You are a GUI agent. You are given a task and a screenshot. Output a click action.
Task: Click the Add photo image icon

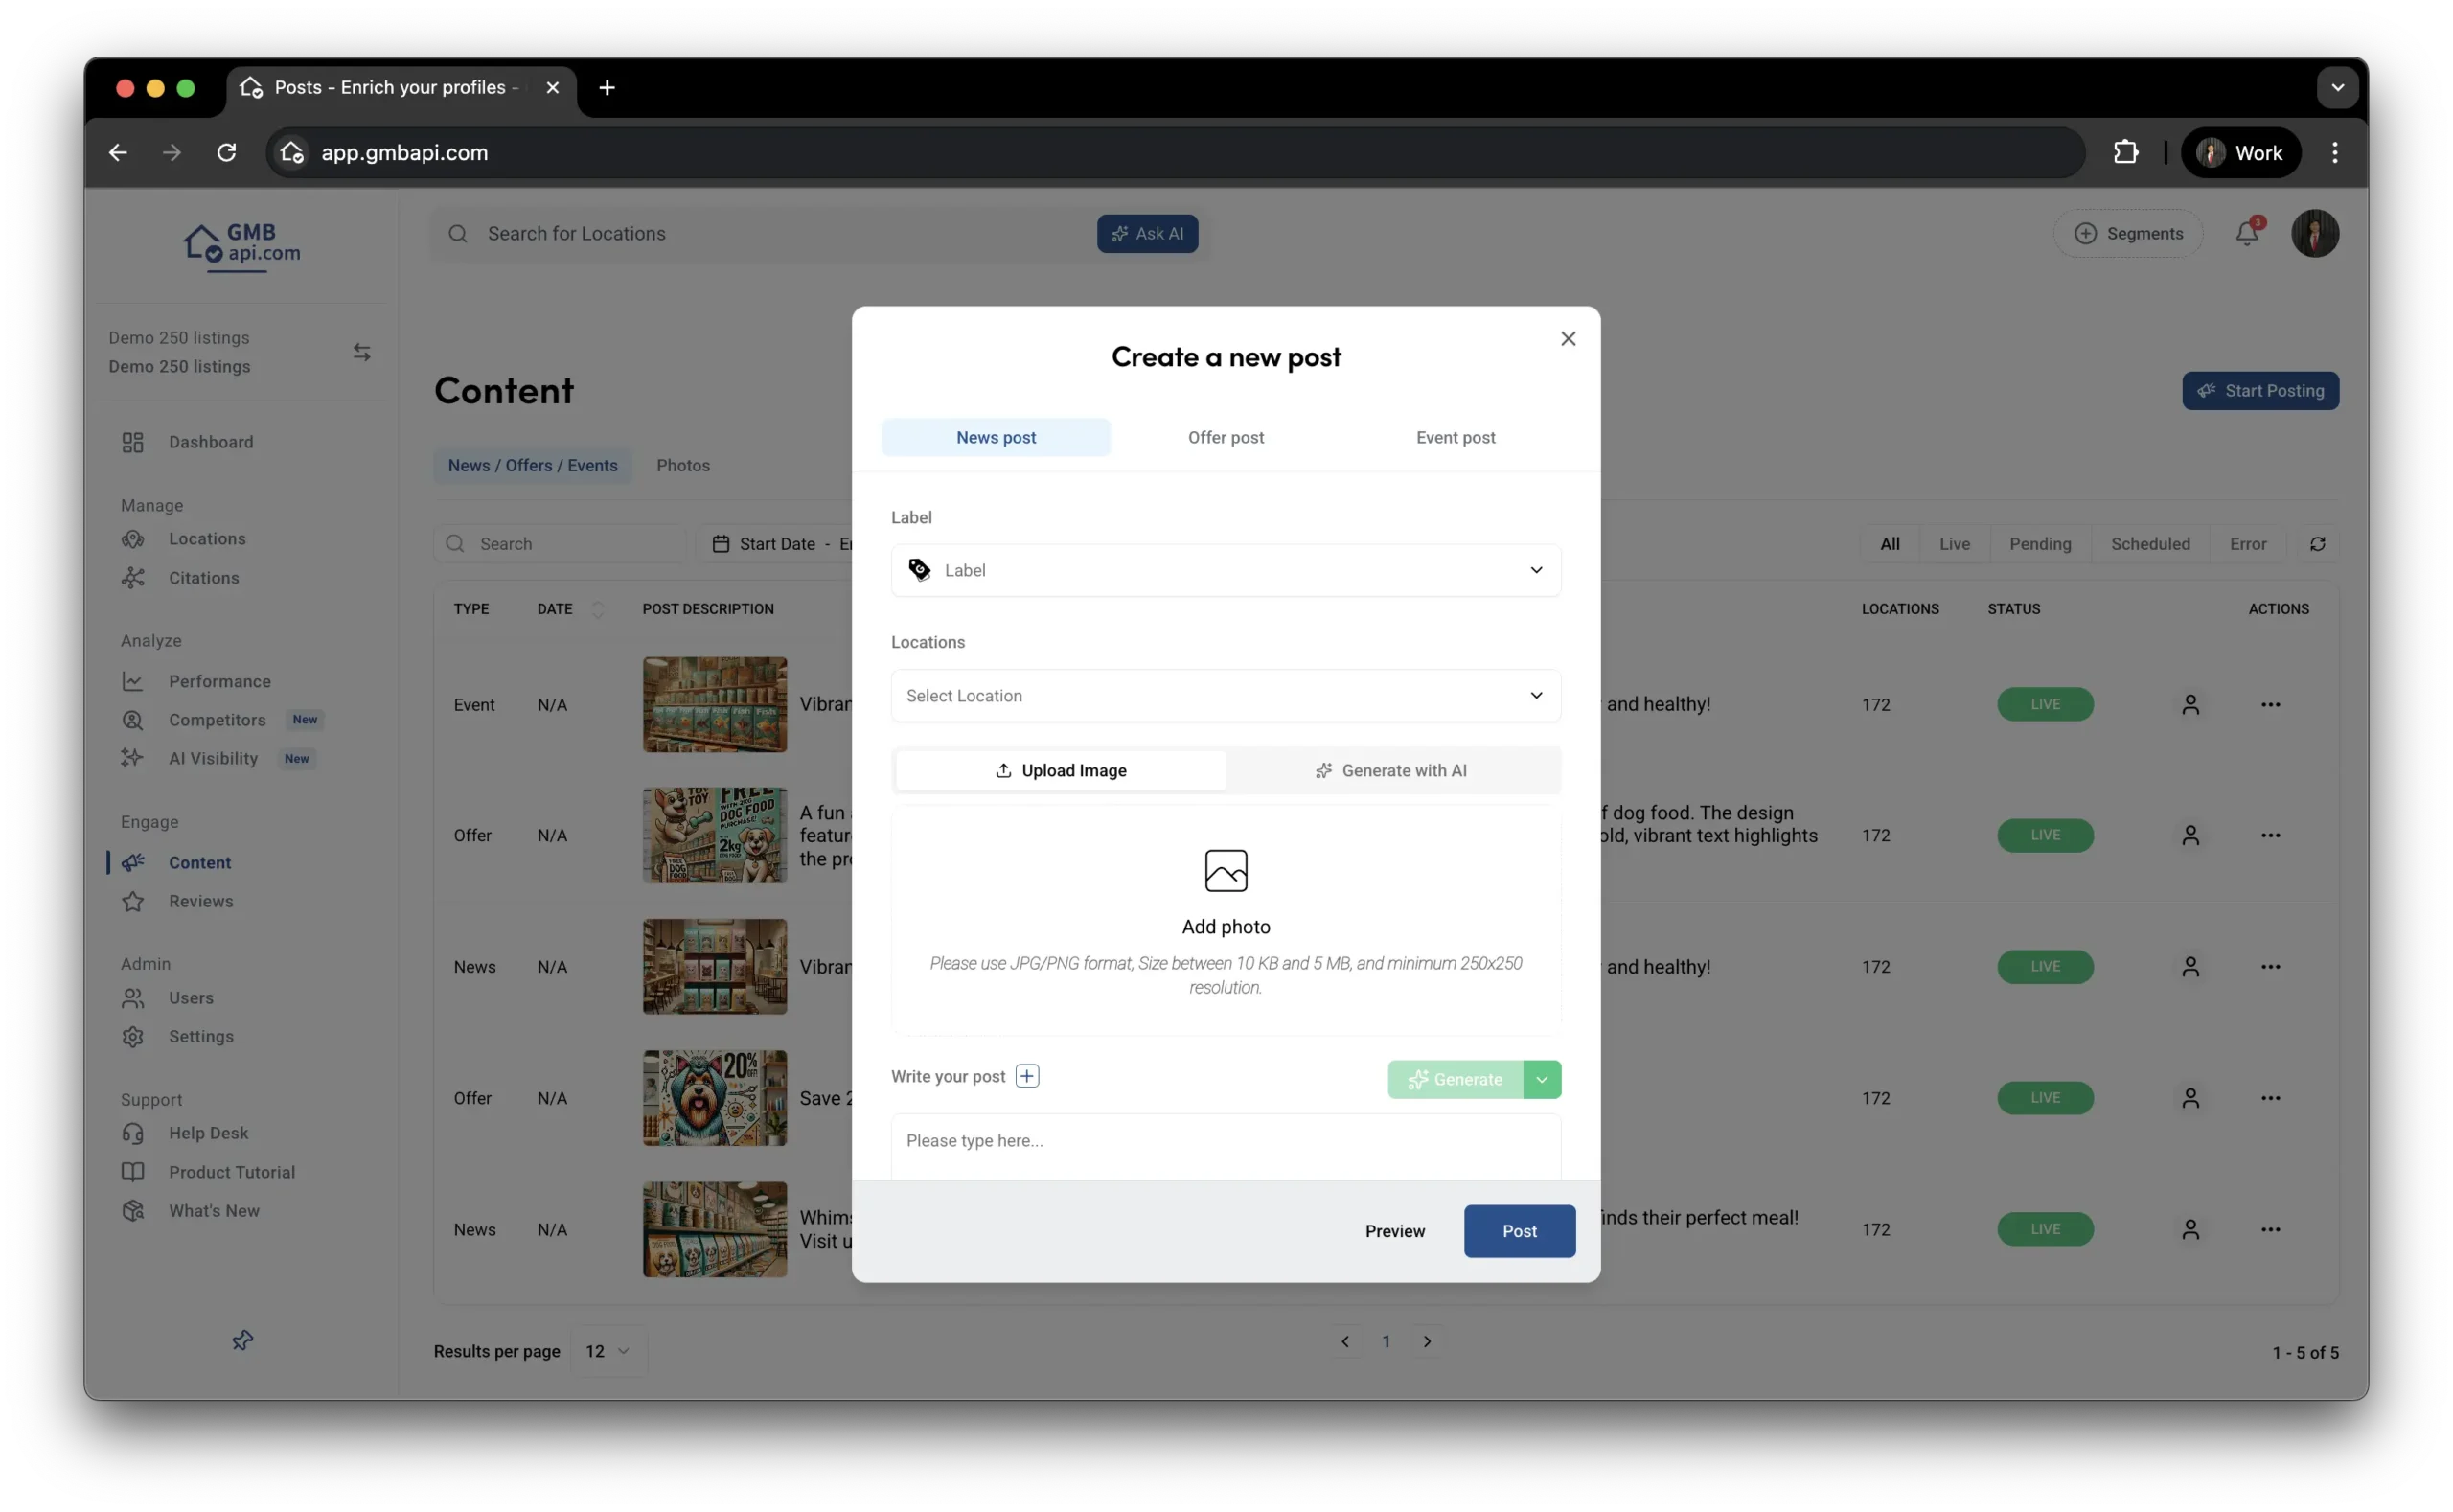click(1225, 871)
